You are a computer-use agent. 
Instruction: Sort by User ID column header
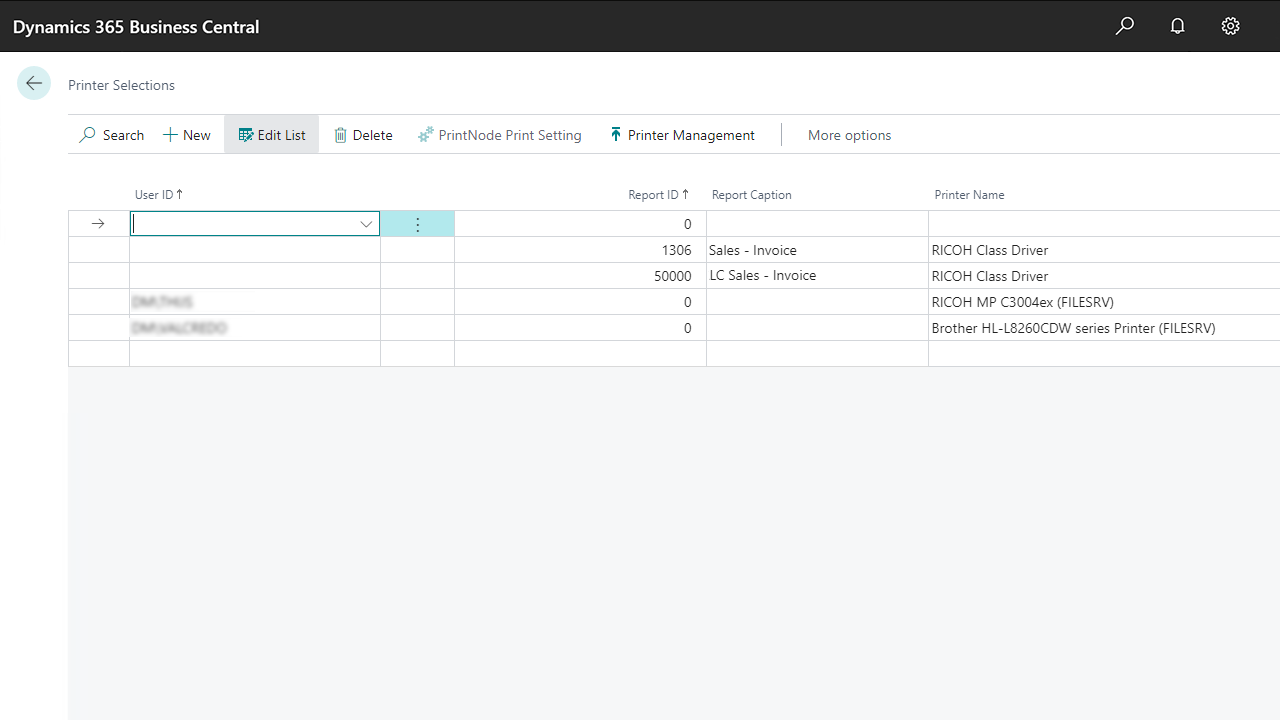point(159,195)
